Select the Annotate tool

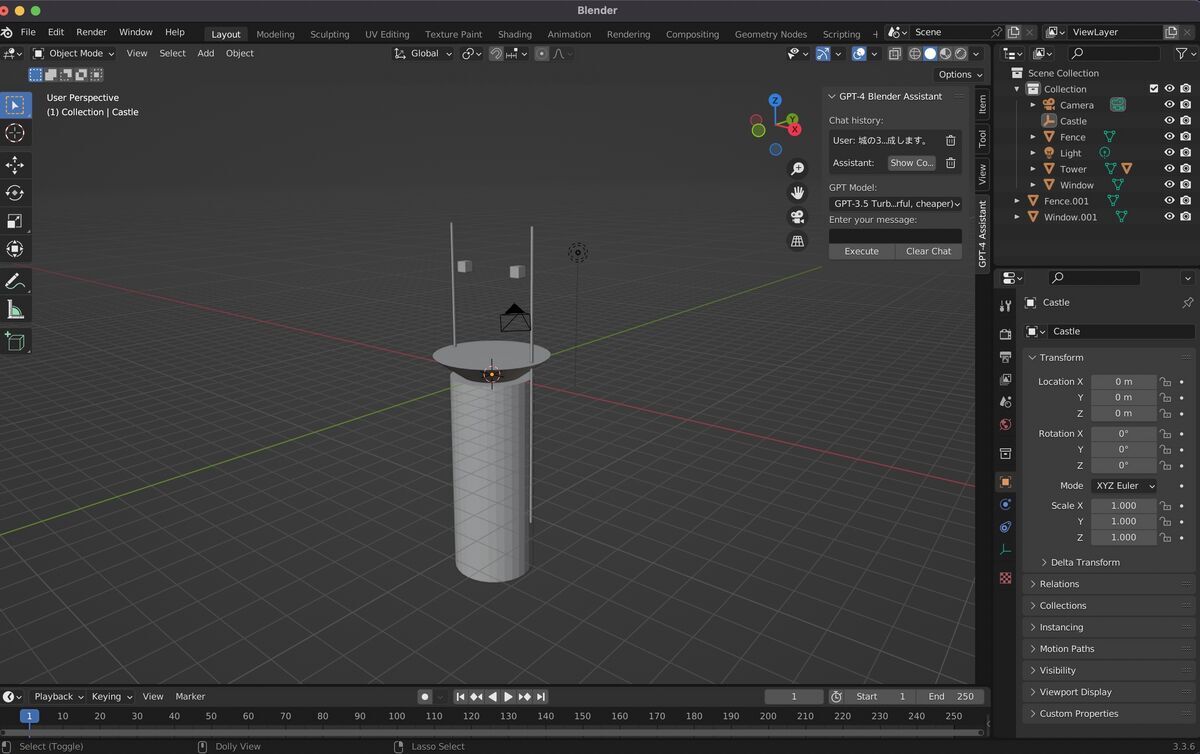15,279
